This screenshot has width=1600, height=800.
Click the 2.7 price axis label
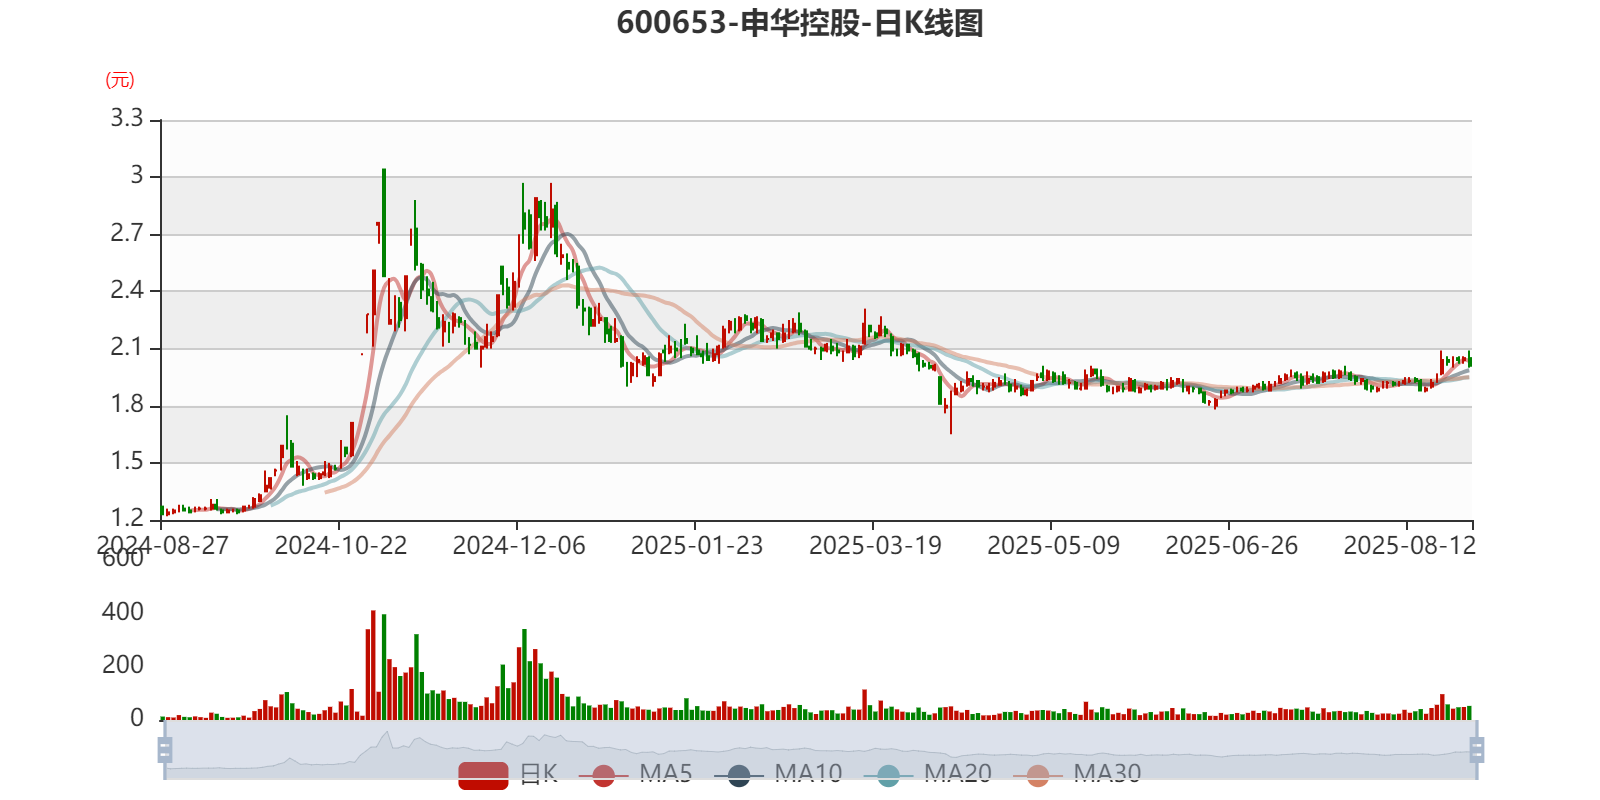127,233
